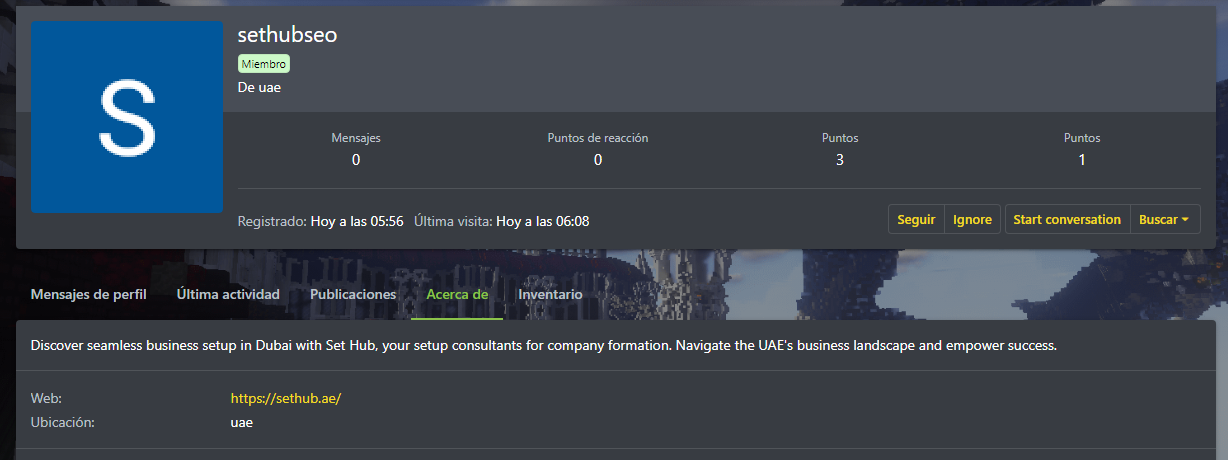
Task: Click the sethubseo username heading
Action: [287, 35]
